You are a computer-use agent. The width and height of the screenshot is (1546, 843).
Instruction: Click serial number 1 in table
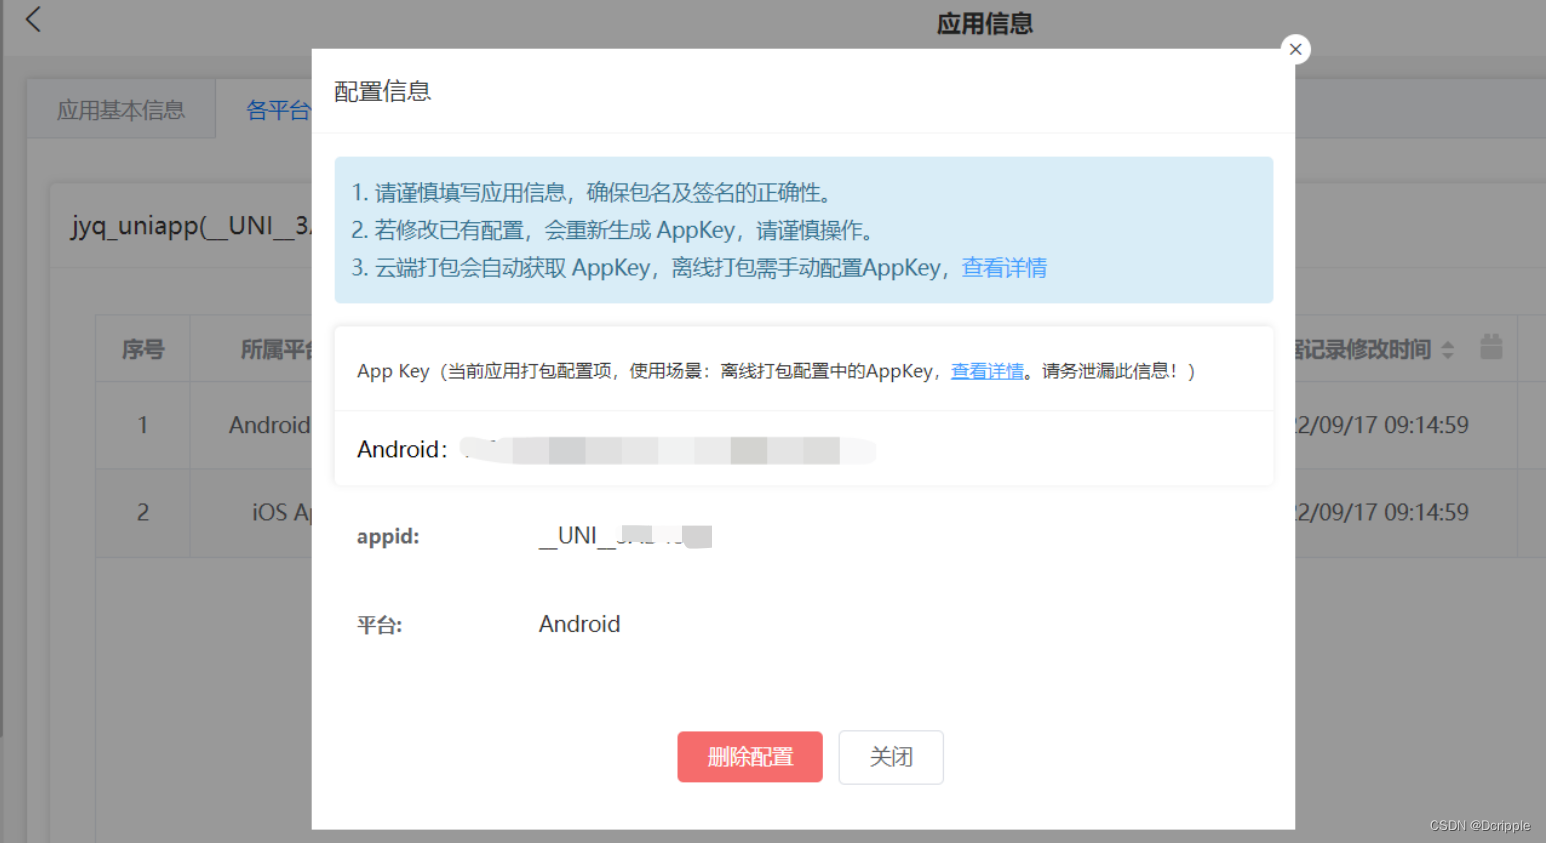pos(143,425)
